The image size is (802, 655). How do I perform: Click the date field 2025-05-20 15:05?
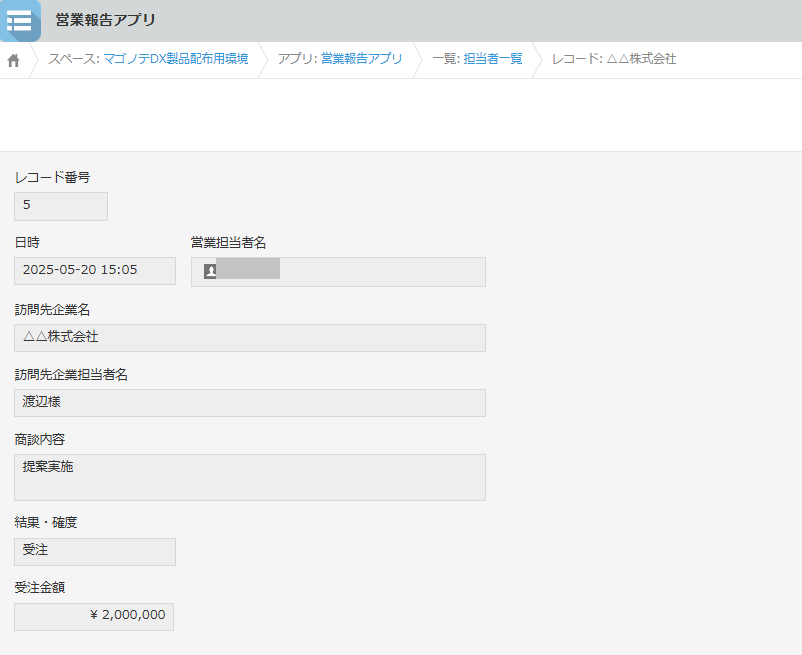click(x=95, y=271)
